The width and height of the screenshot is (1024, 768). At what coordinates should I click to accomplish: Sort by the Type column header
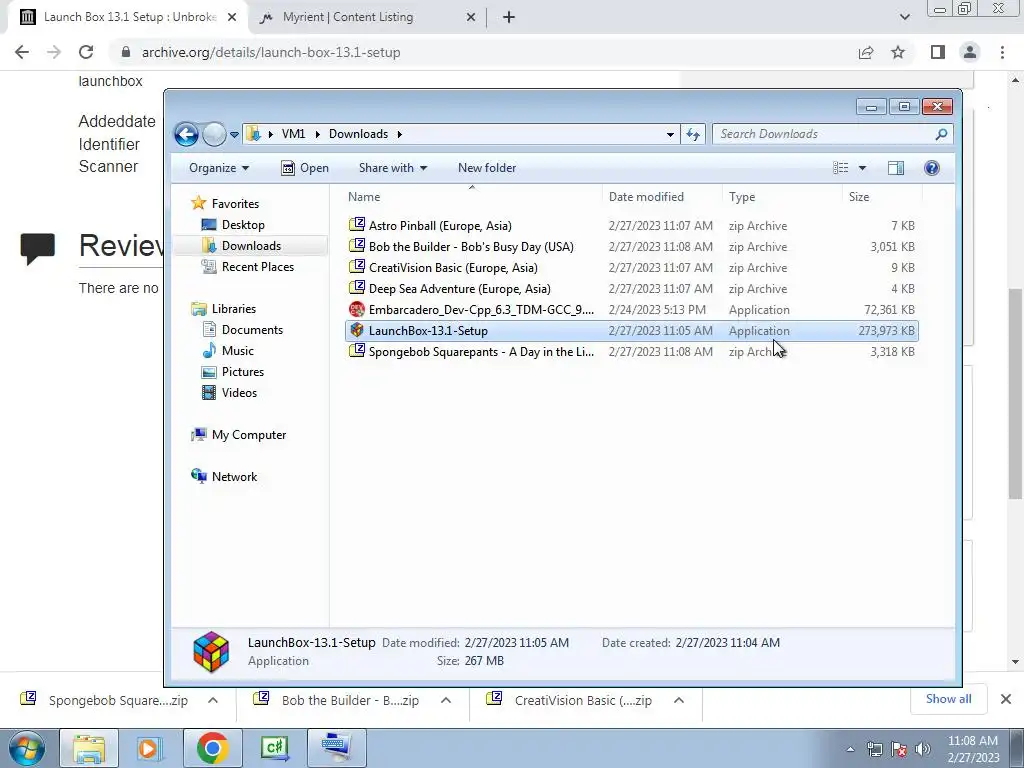pyautogui.click(x=782, y=197)
